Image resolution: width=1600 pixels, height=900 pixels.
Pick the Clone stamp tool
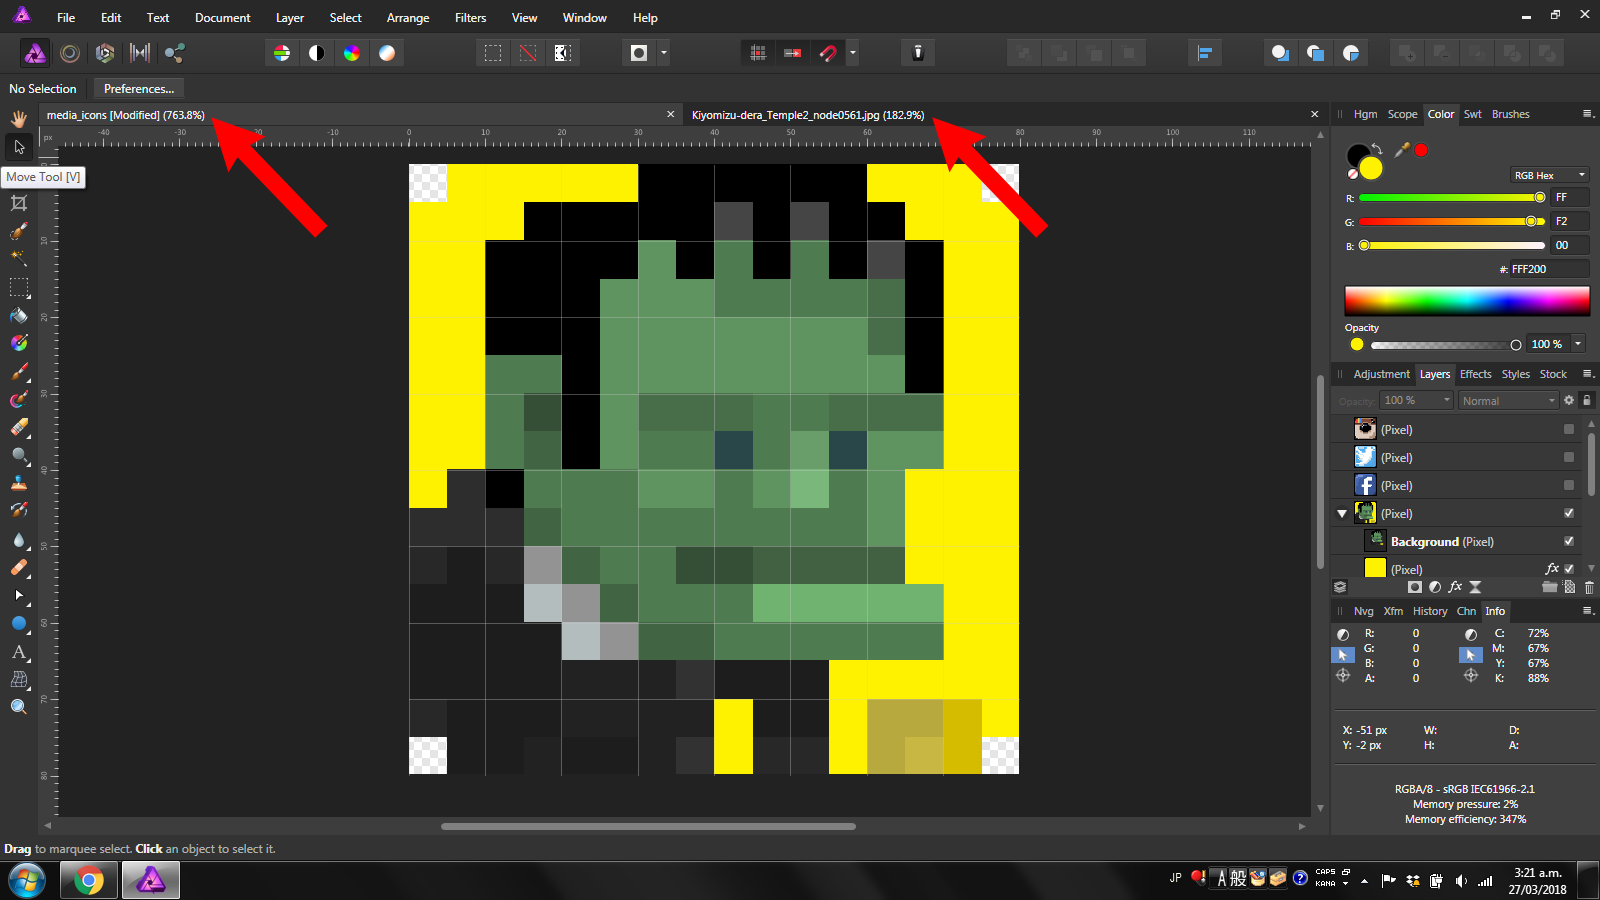(19, 483)
